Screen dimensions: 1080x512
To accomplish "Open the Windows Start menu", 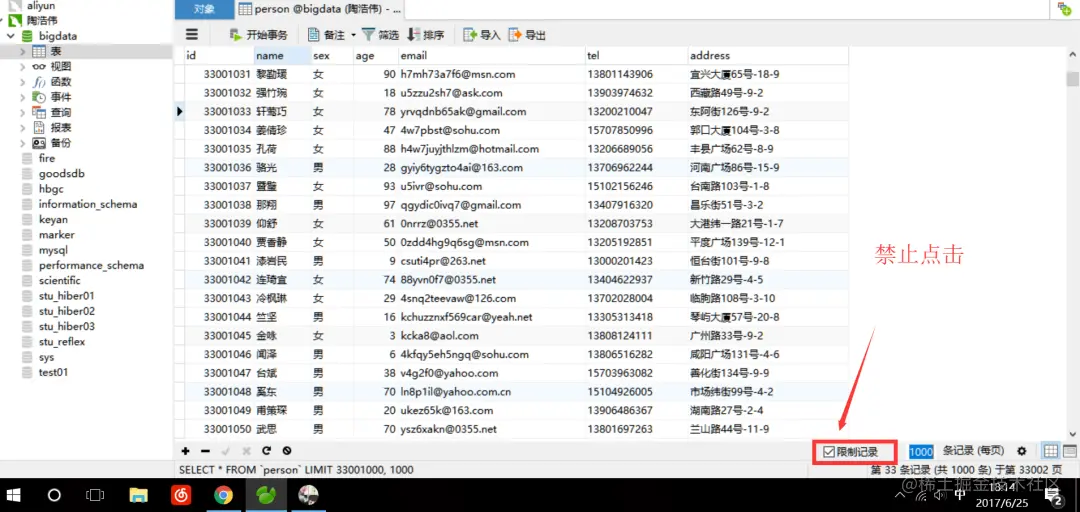I will point(14,495).
